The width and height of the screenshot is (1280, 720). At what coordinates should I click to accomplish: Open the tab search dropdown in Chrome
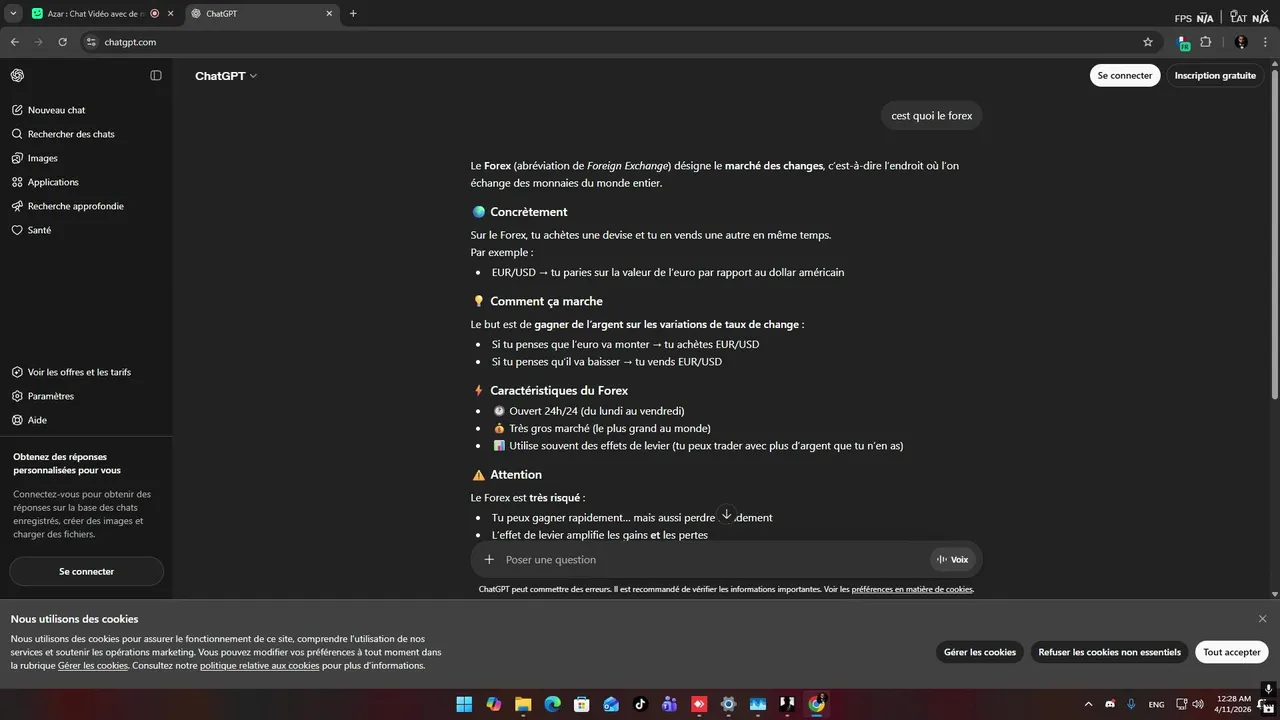pyautogui.click(x=13, y=13)
